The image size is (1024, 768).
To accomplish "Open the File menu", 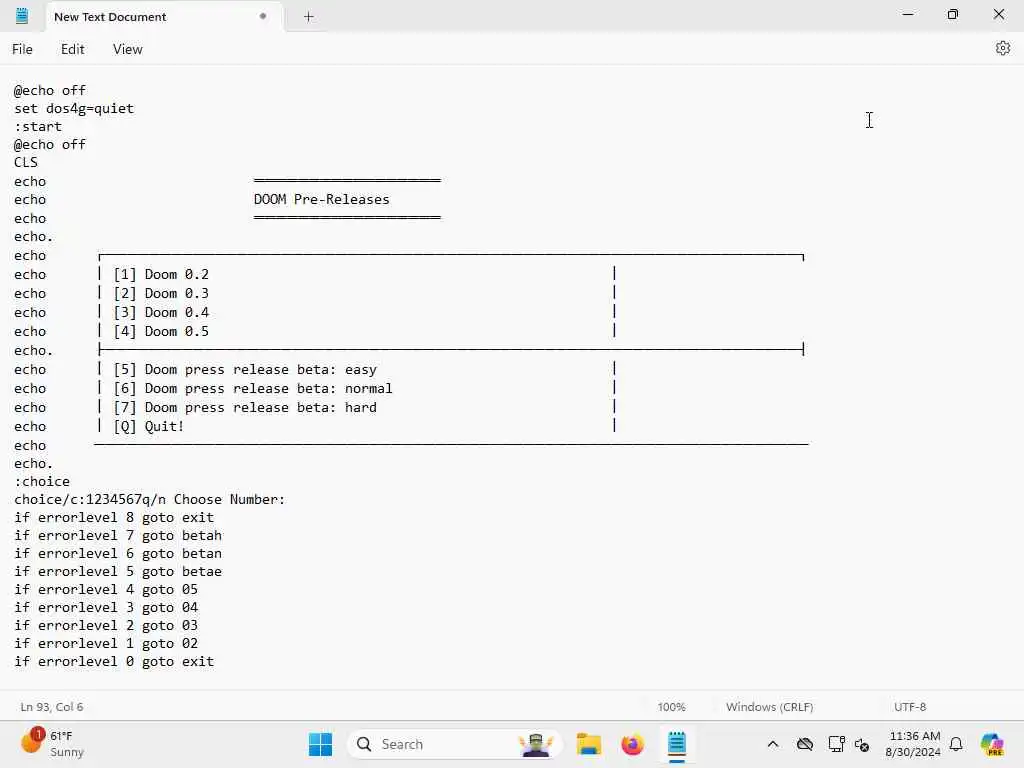I will (x=22, y=49).
